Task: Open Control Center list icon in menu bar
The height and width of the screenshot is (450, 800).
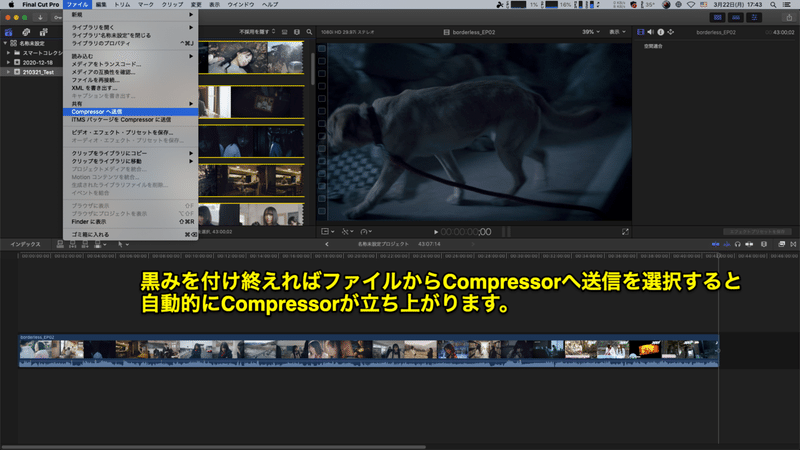Action: 787,5
